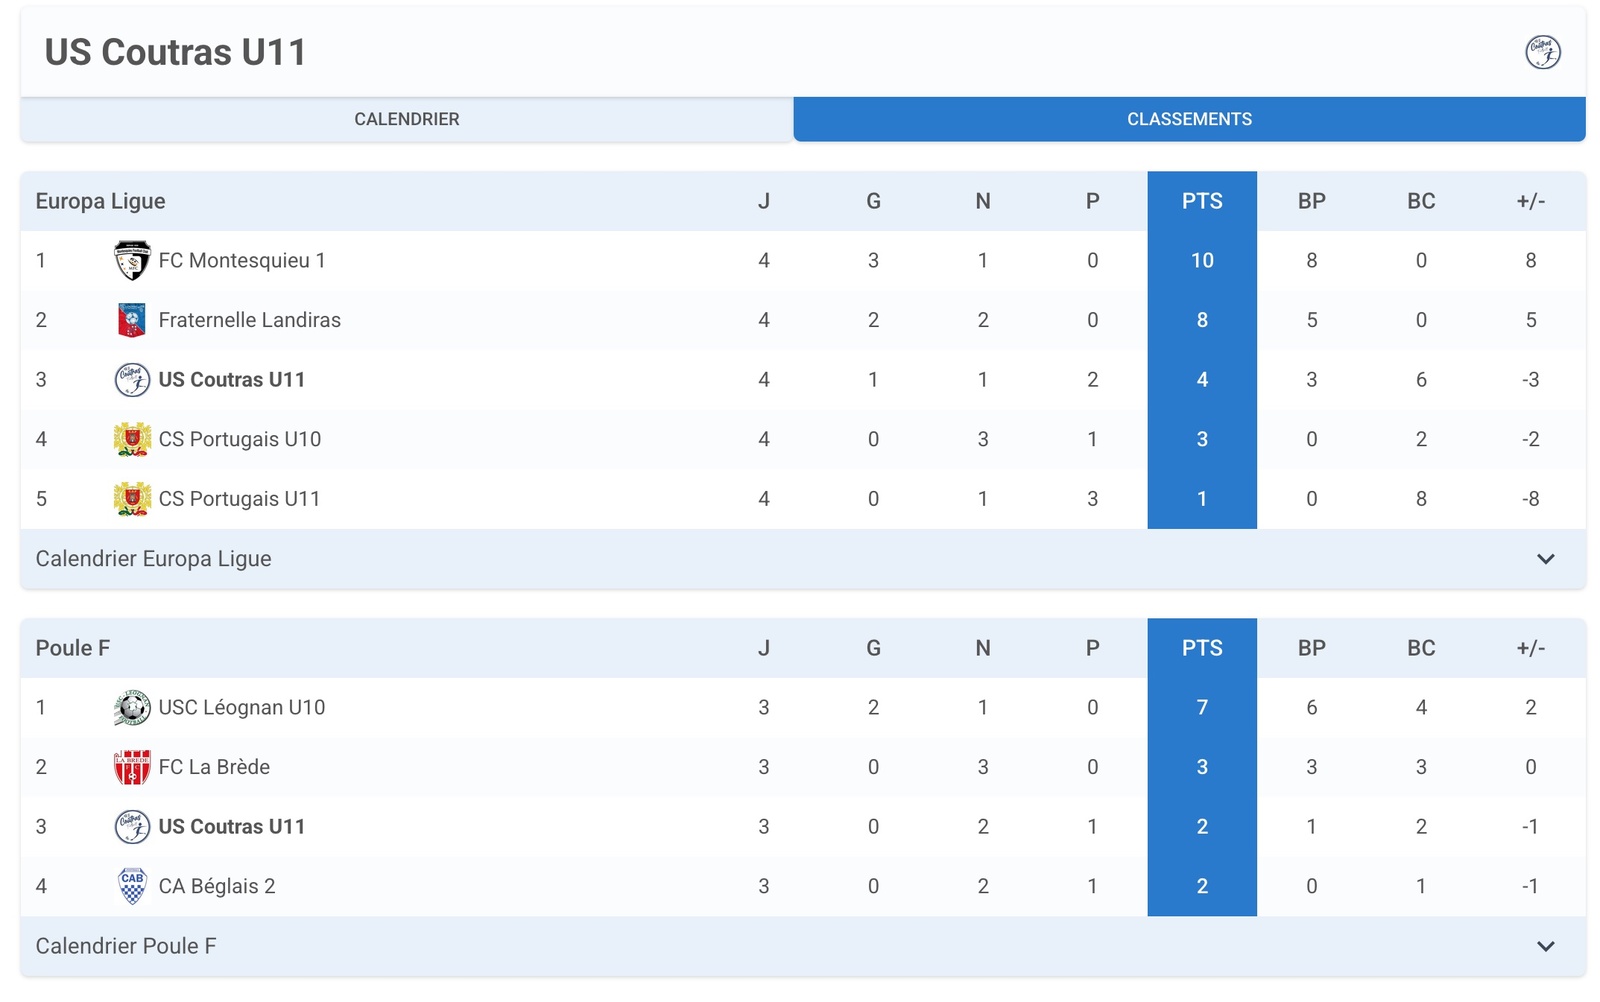Click the Fraternelle Landiras team crest
Viewport: 1600px width, 1002px height.
point(132,320)
